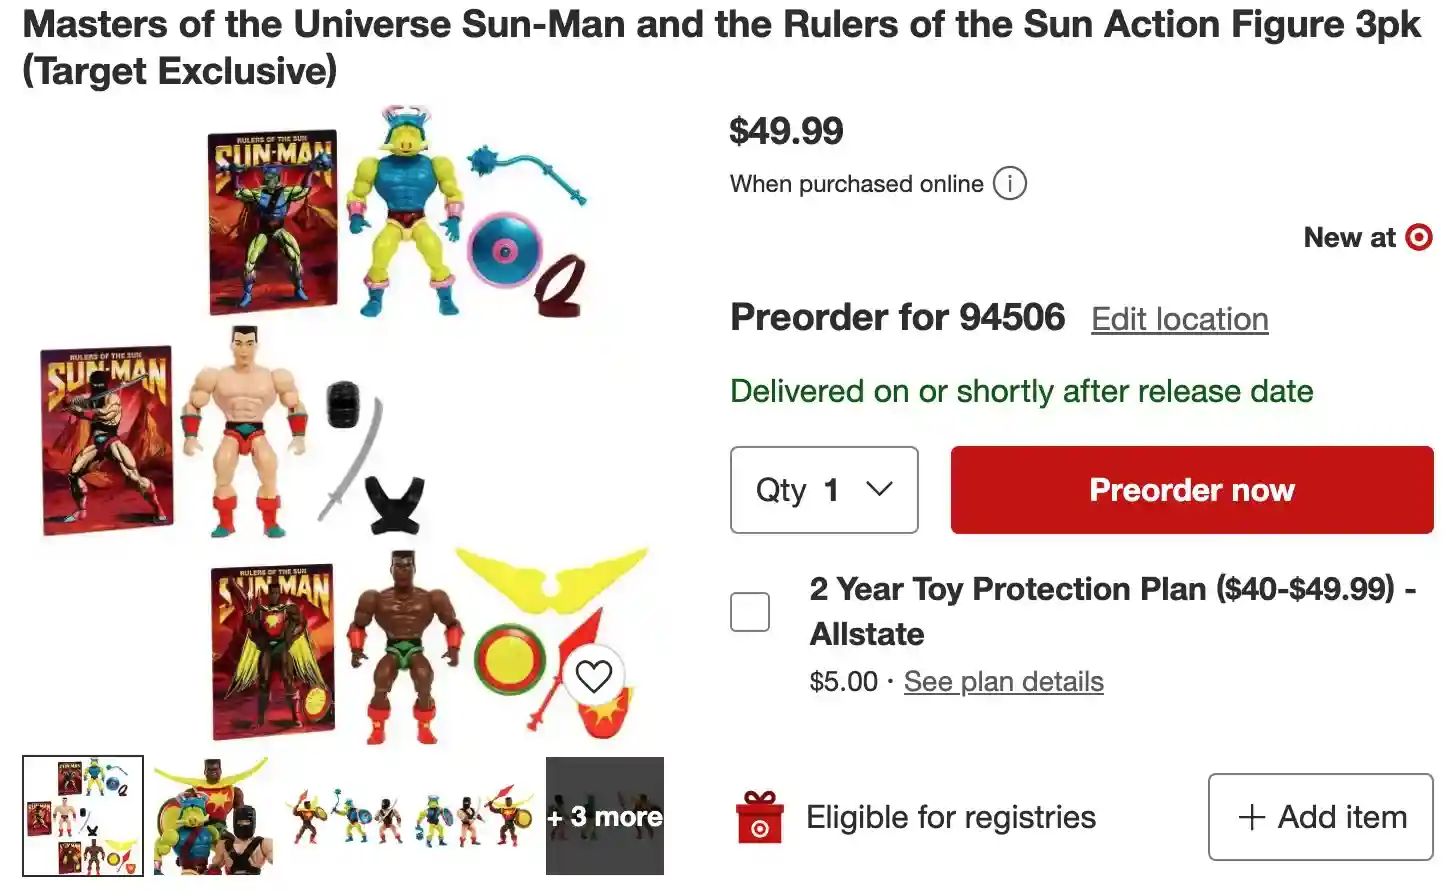1444x890 pixels.
Task: Tap the heart favorite icon on product image
Action: [593, 677]
